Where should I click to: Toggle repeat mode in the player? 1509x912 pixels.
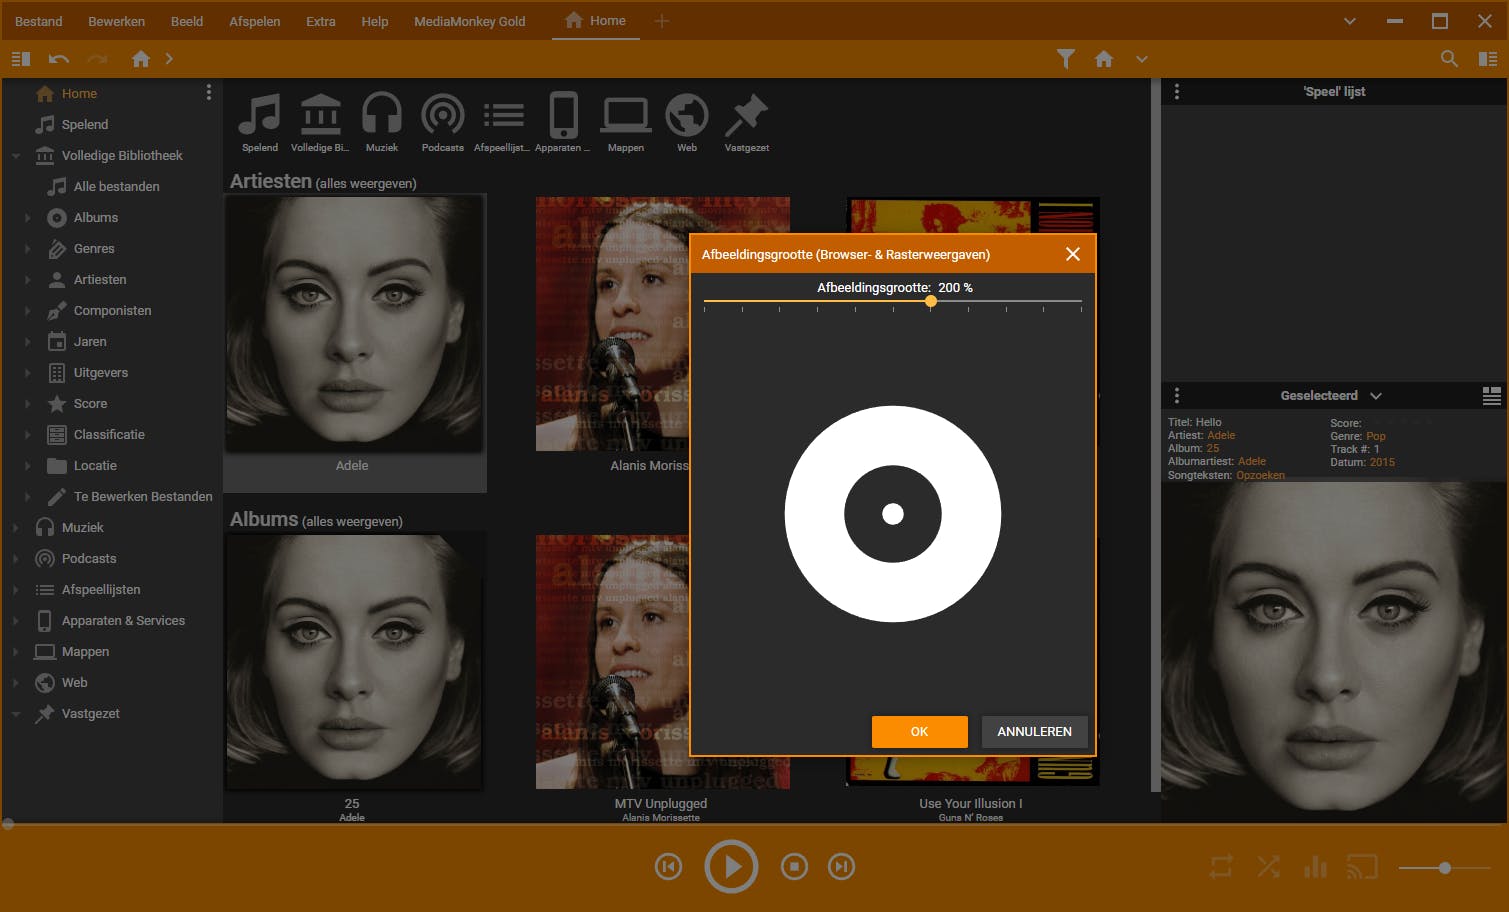click(1221, 866)
